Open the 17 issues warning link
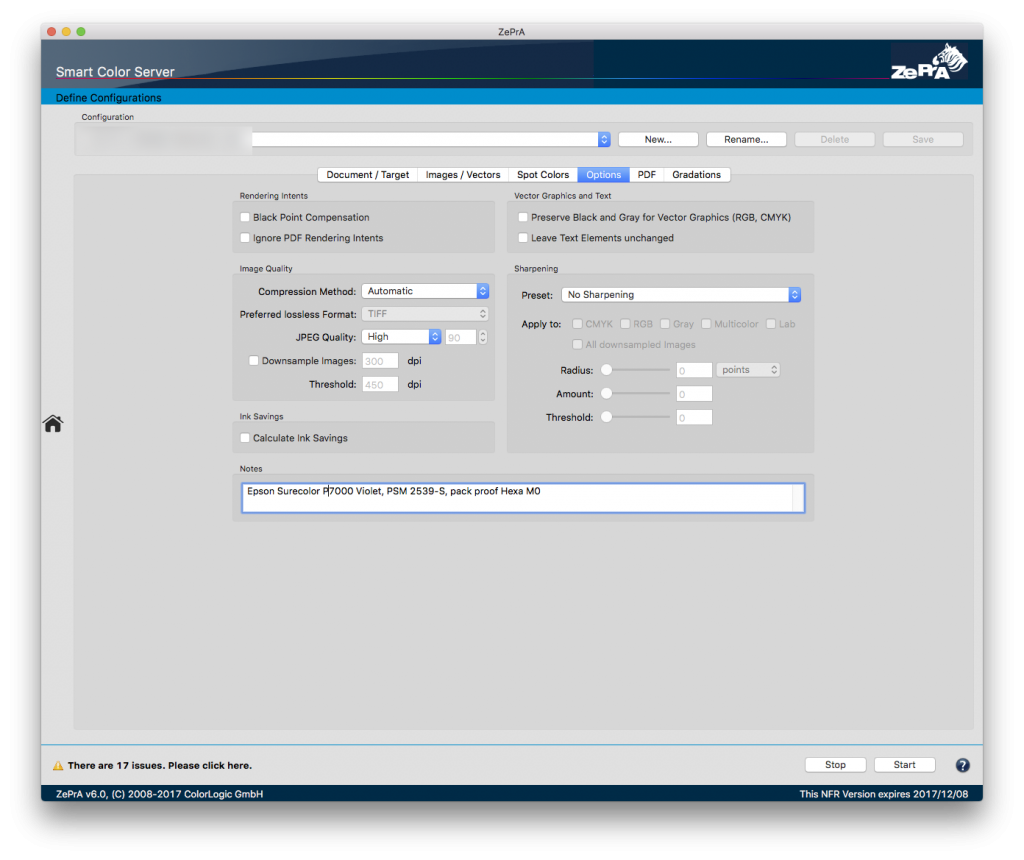 coord(160,765)
